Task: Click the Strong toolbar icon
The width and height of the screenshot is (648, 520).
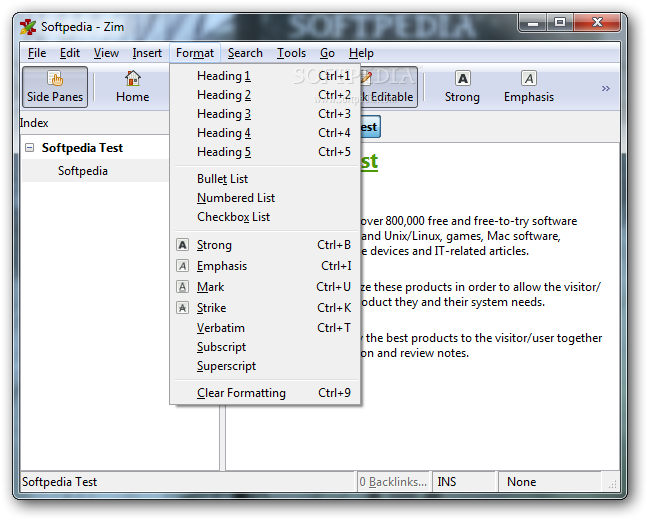Action: tap(462, 78)
